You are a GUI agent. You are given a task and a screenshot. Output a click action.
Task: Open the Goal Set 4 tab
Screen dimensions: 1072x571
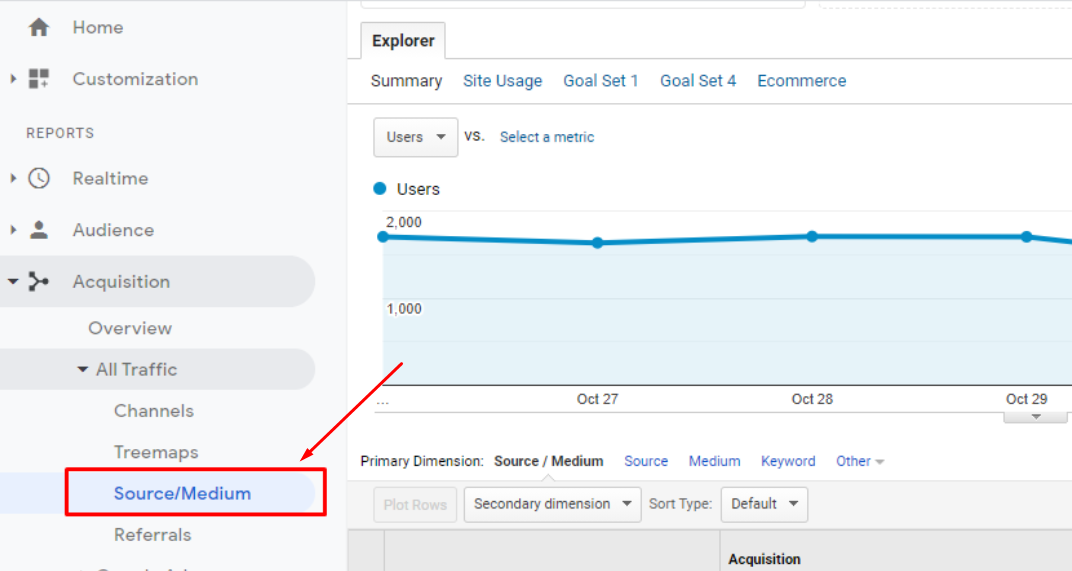point(698,81)
